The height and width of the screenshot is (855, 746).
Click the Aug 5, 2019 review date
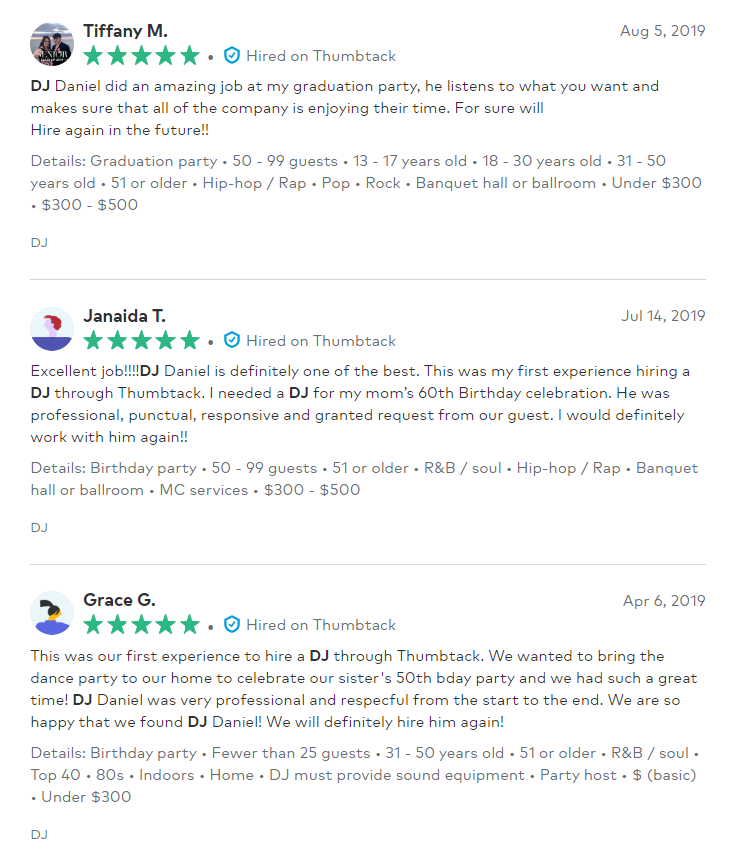[x=662, y=31]
